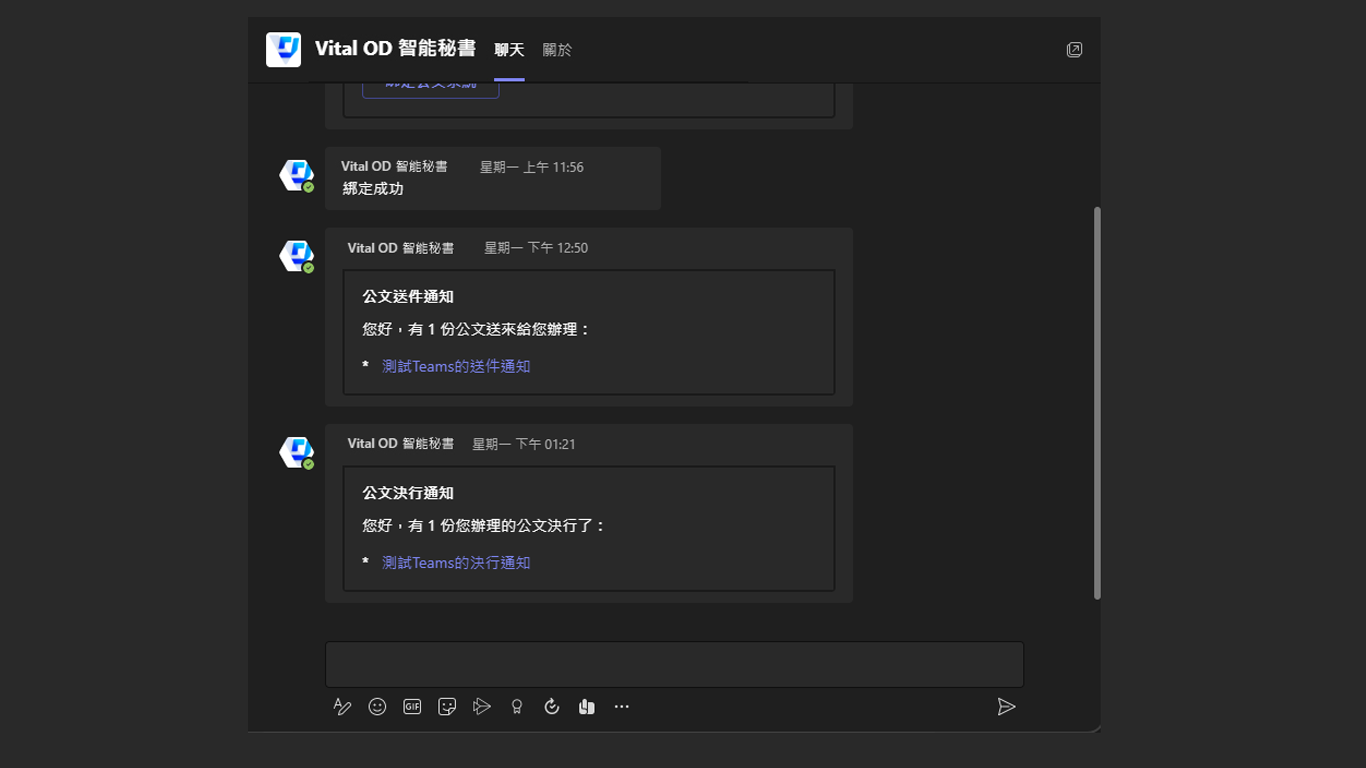Click the 綁定成功 message text

pos(373,189)
